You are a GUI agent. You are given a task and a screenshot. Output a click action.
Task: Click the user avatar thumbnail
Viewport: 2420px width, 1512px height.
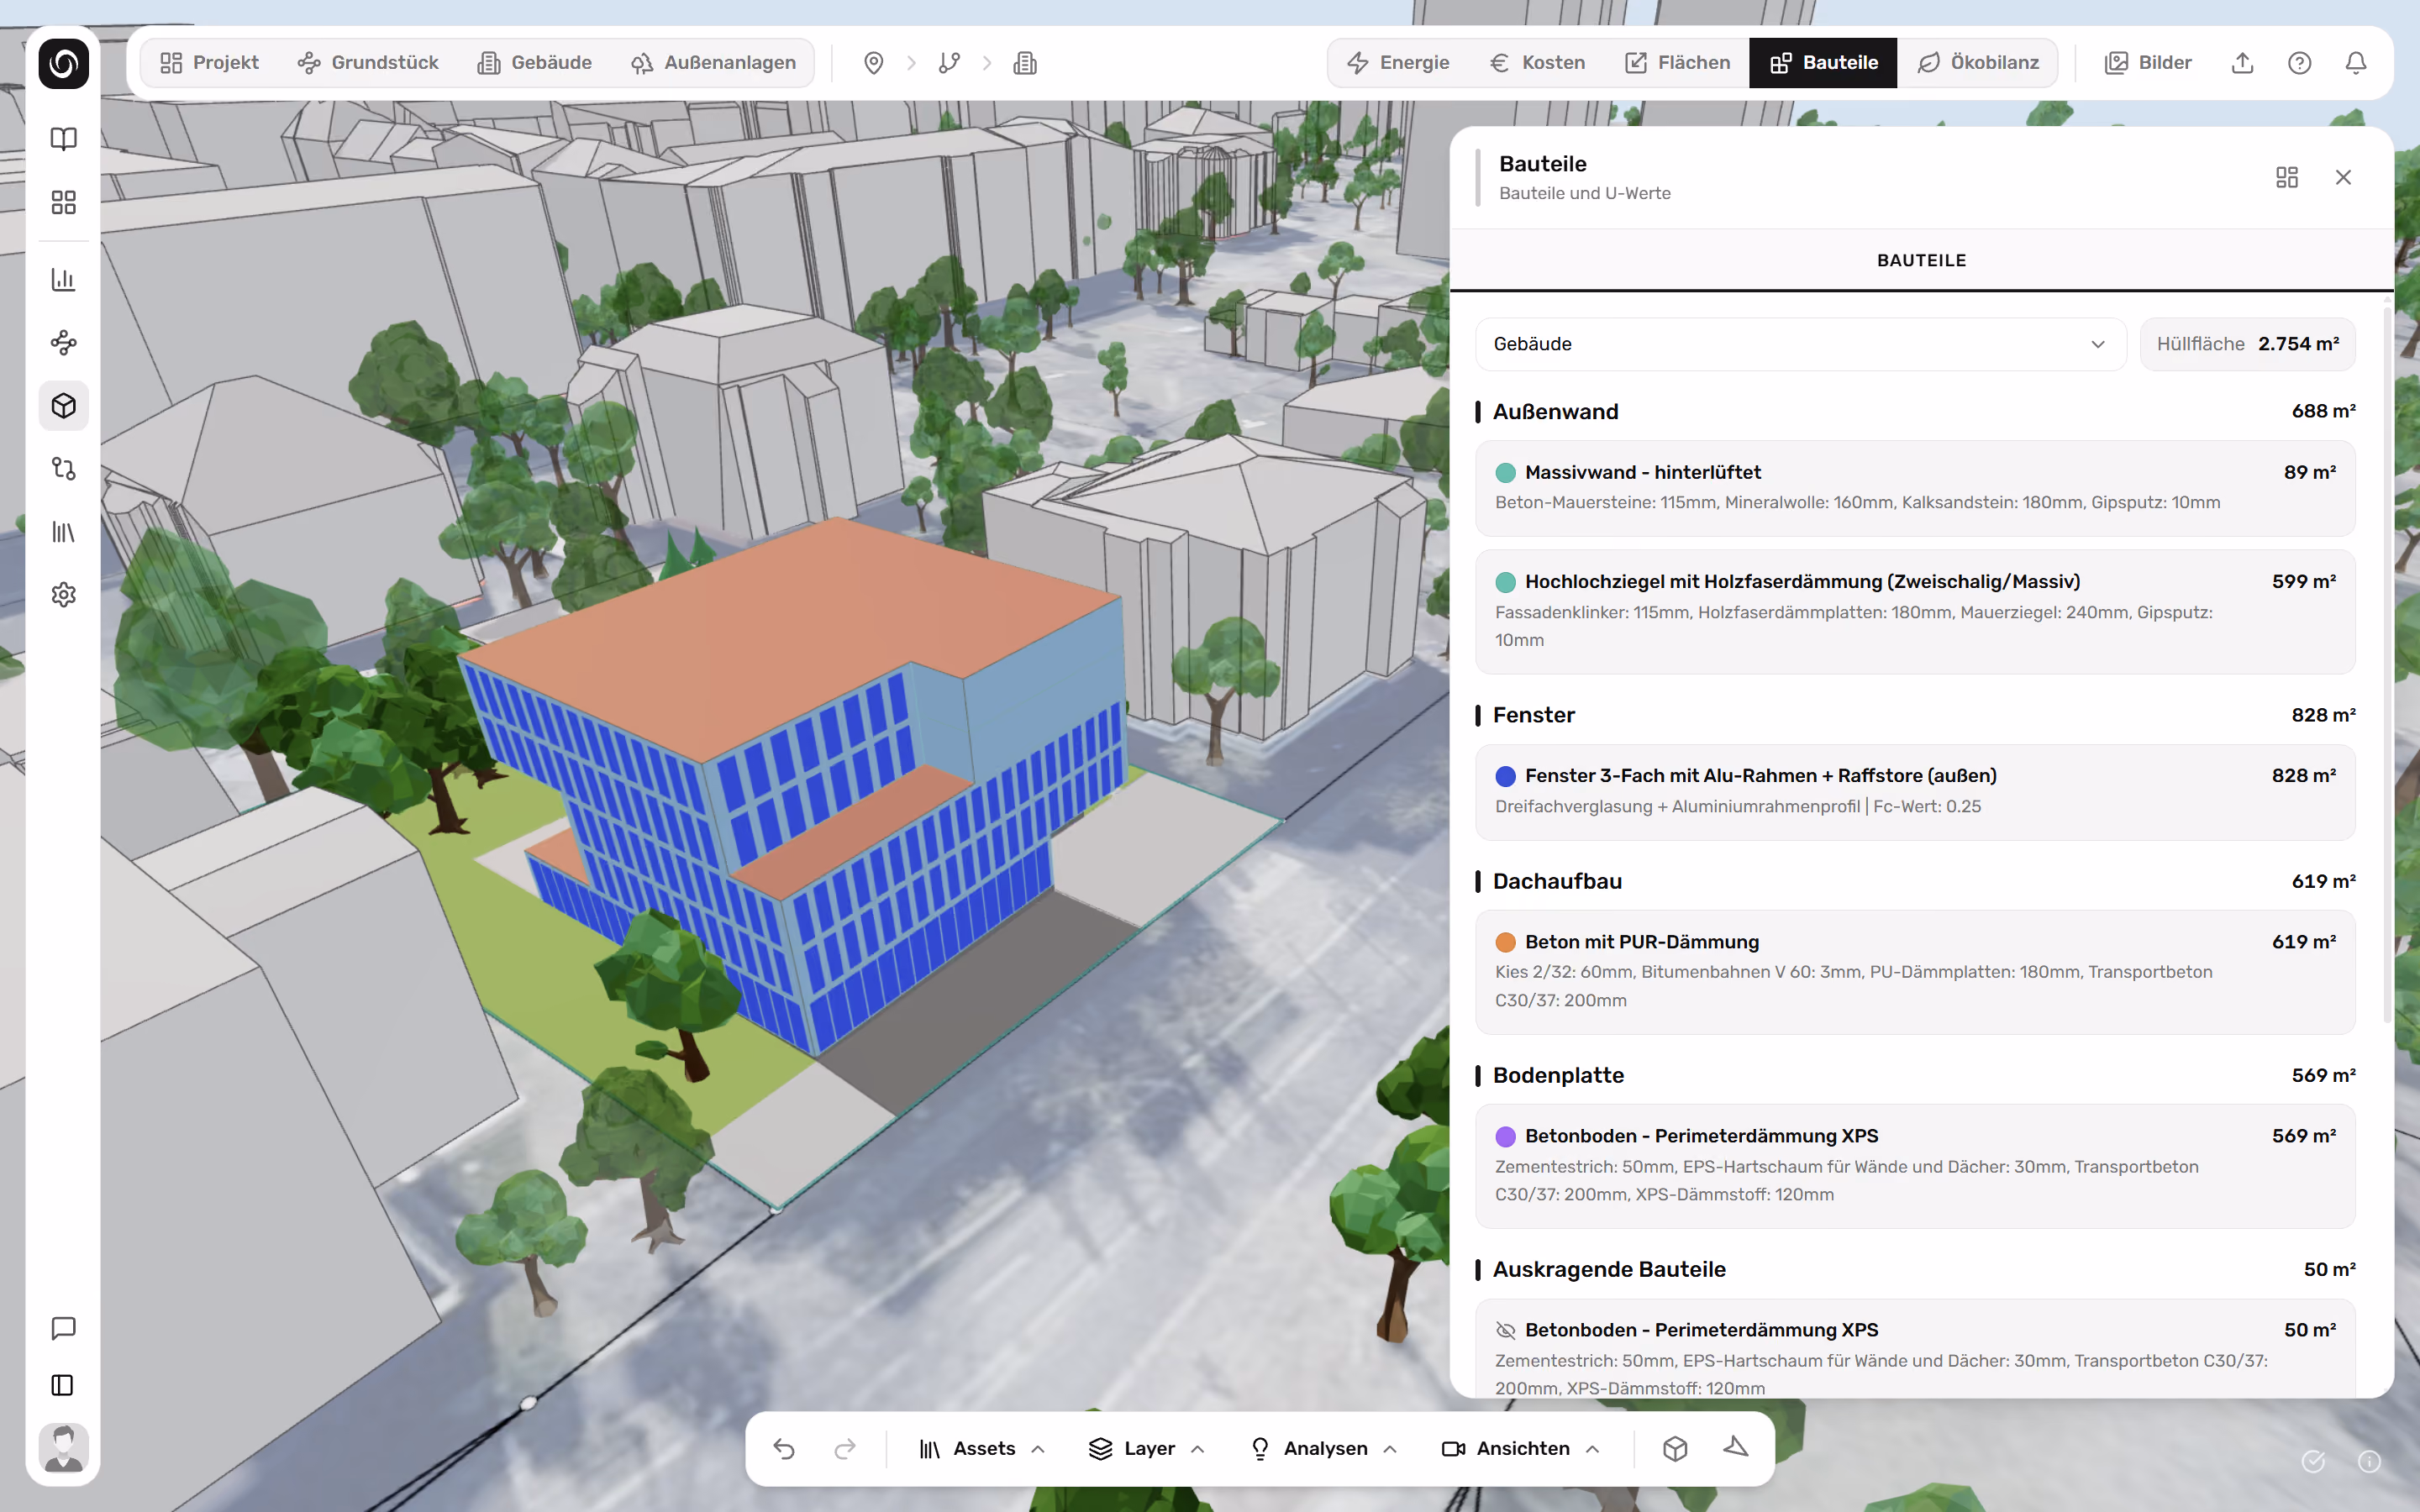tap(63, 1447)
